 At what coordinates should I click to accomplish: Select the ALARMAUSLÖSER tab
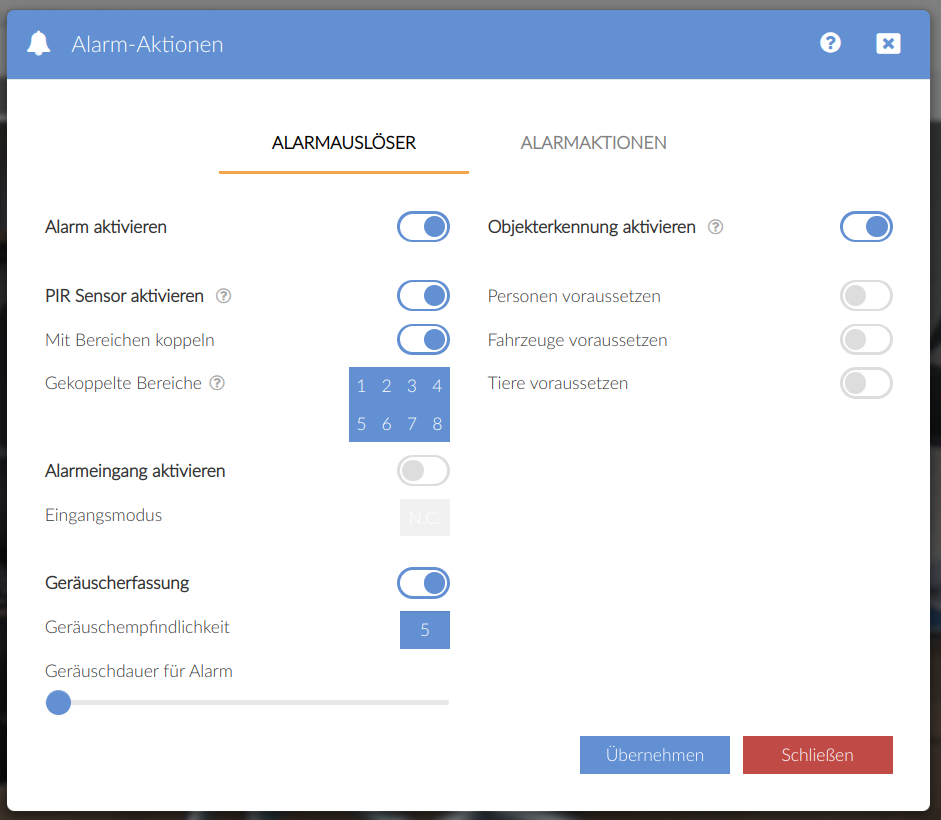point(344,143)
